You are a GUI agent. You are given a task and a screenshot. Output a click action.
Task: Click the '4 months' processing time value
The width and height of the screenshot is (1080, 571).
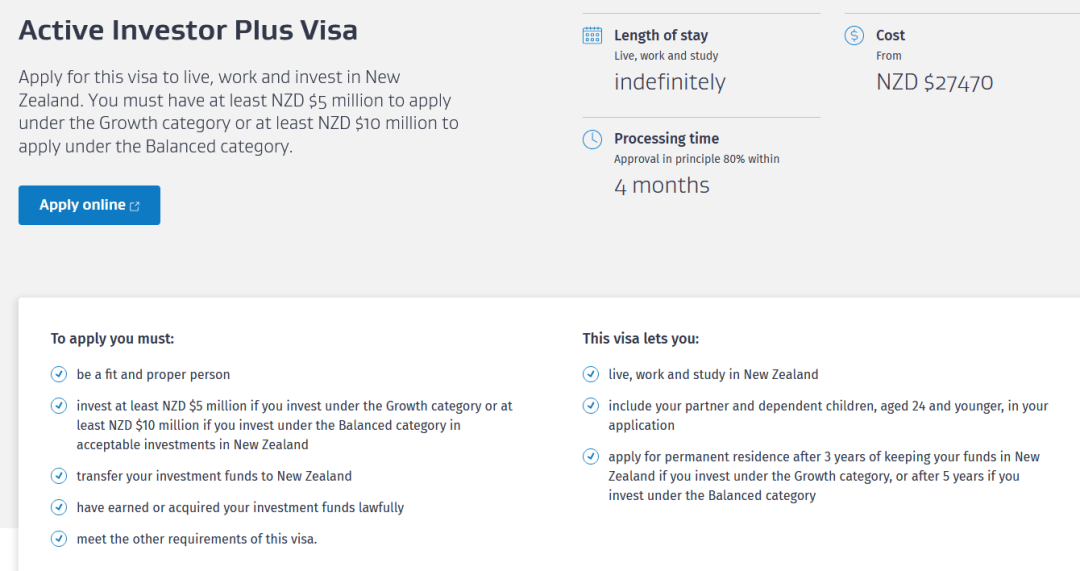(661, 186)
